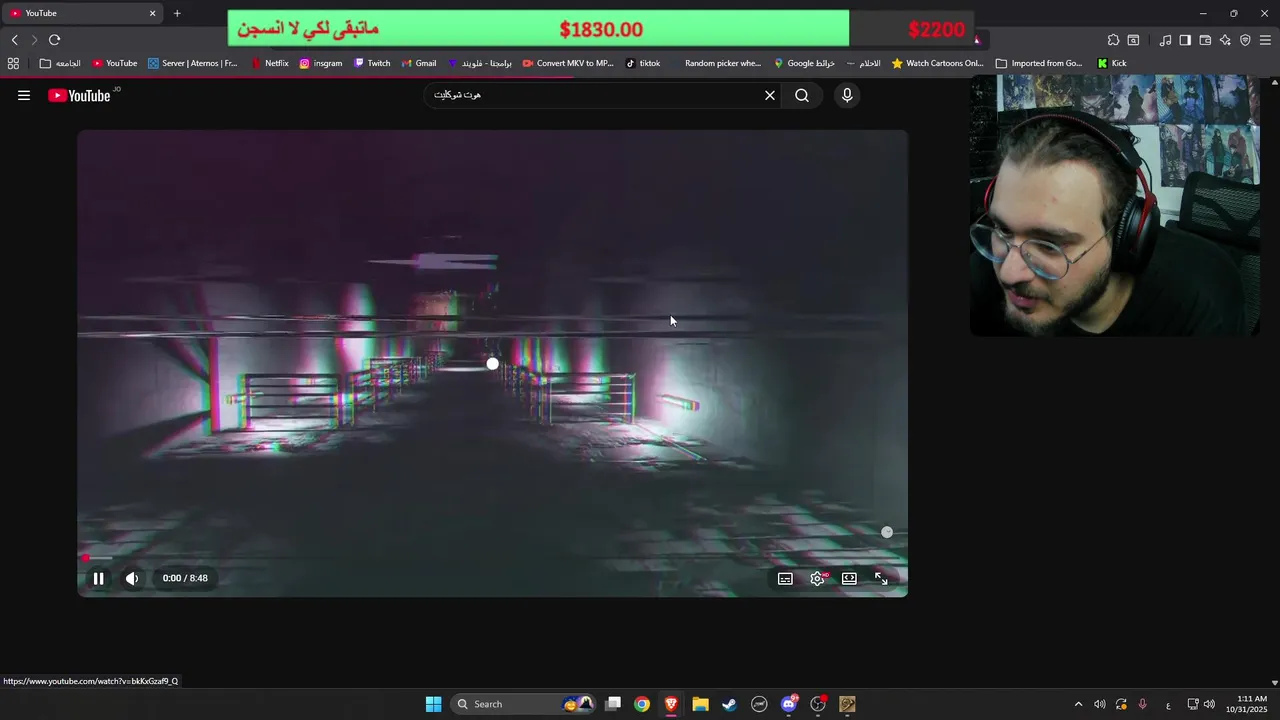
Task: Toggle the browser sidebar panel
Action: pos(1185,40)
